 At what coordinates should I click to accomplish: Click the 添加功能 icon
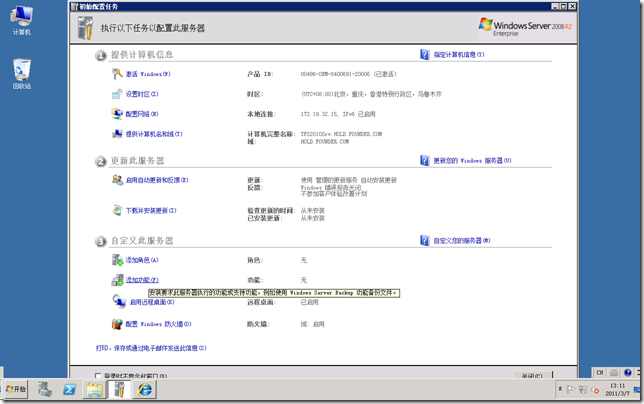(x=117, y=280)
